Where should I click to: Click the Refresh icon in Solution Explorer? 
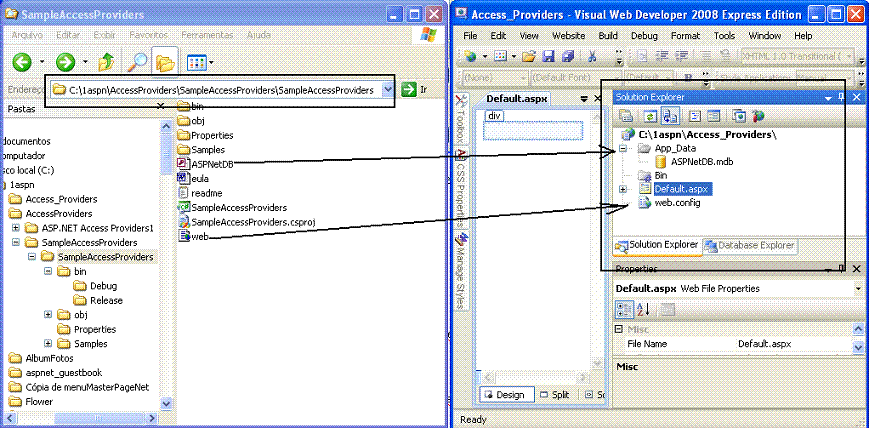tap(650, 116)
